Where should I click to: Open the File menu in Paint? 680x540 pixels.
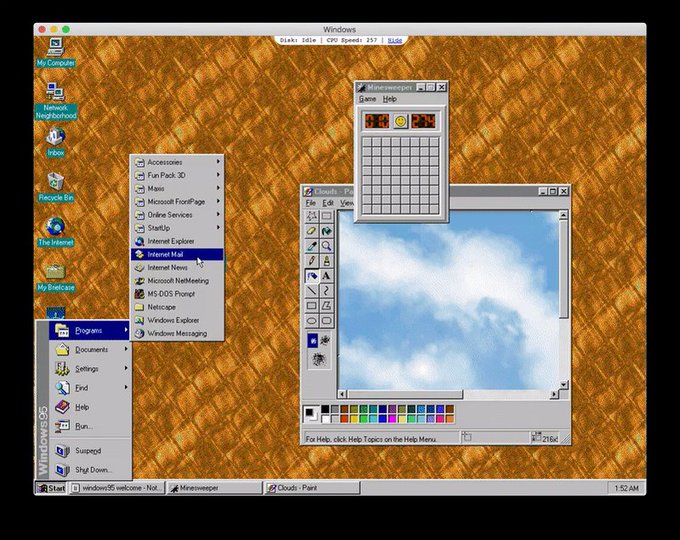point(311,203)
